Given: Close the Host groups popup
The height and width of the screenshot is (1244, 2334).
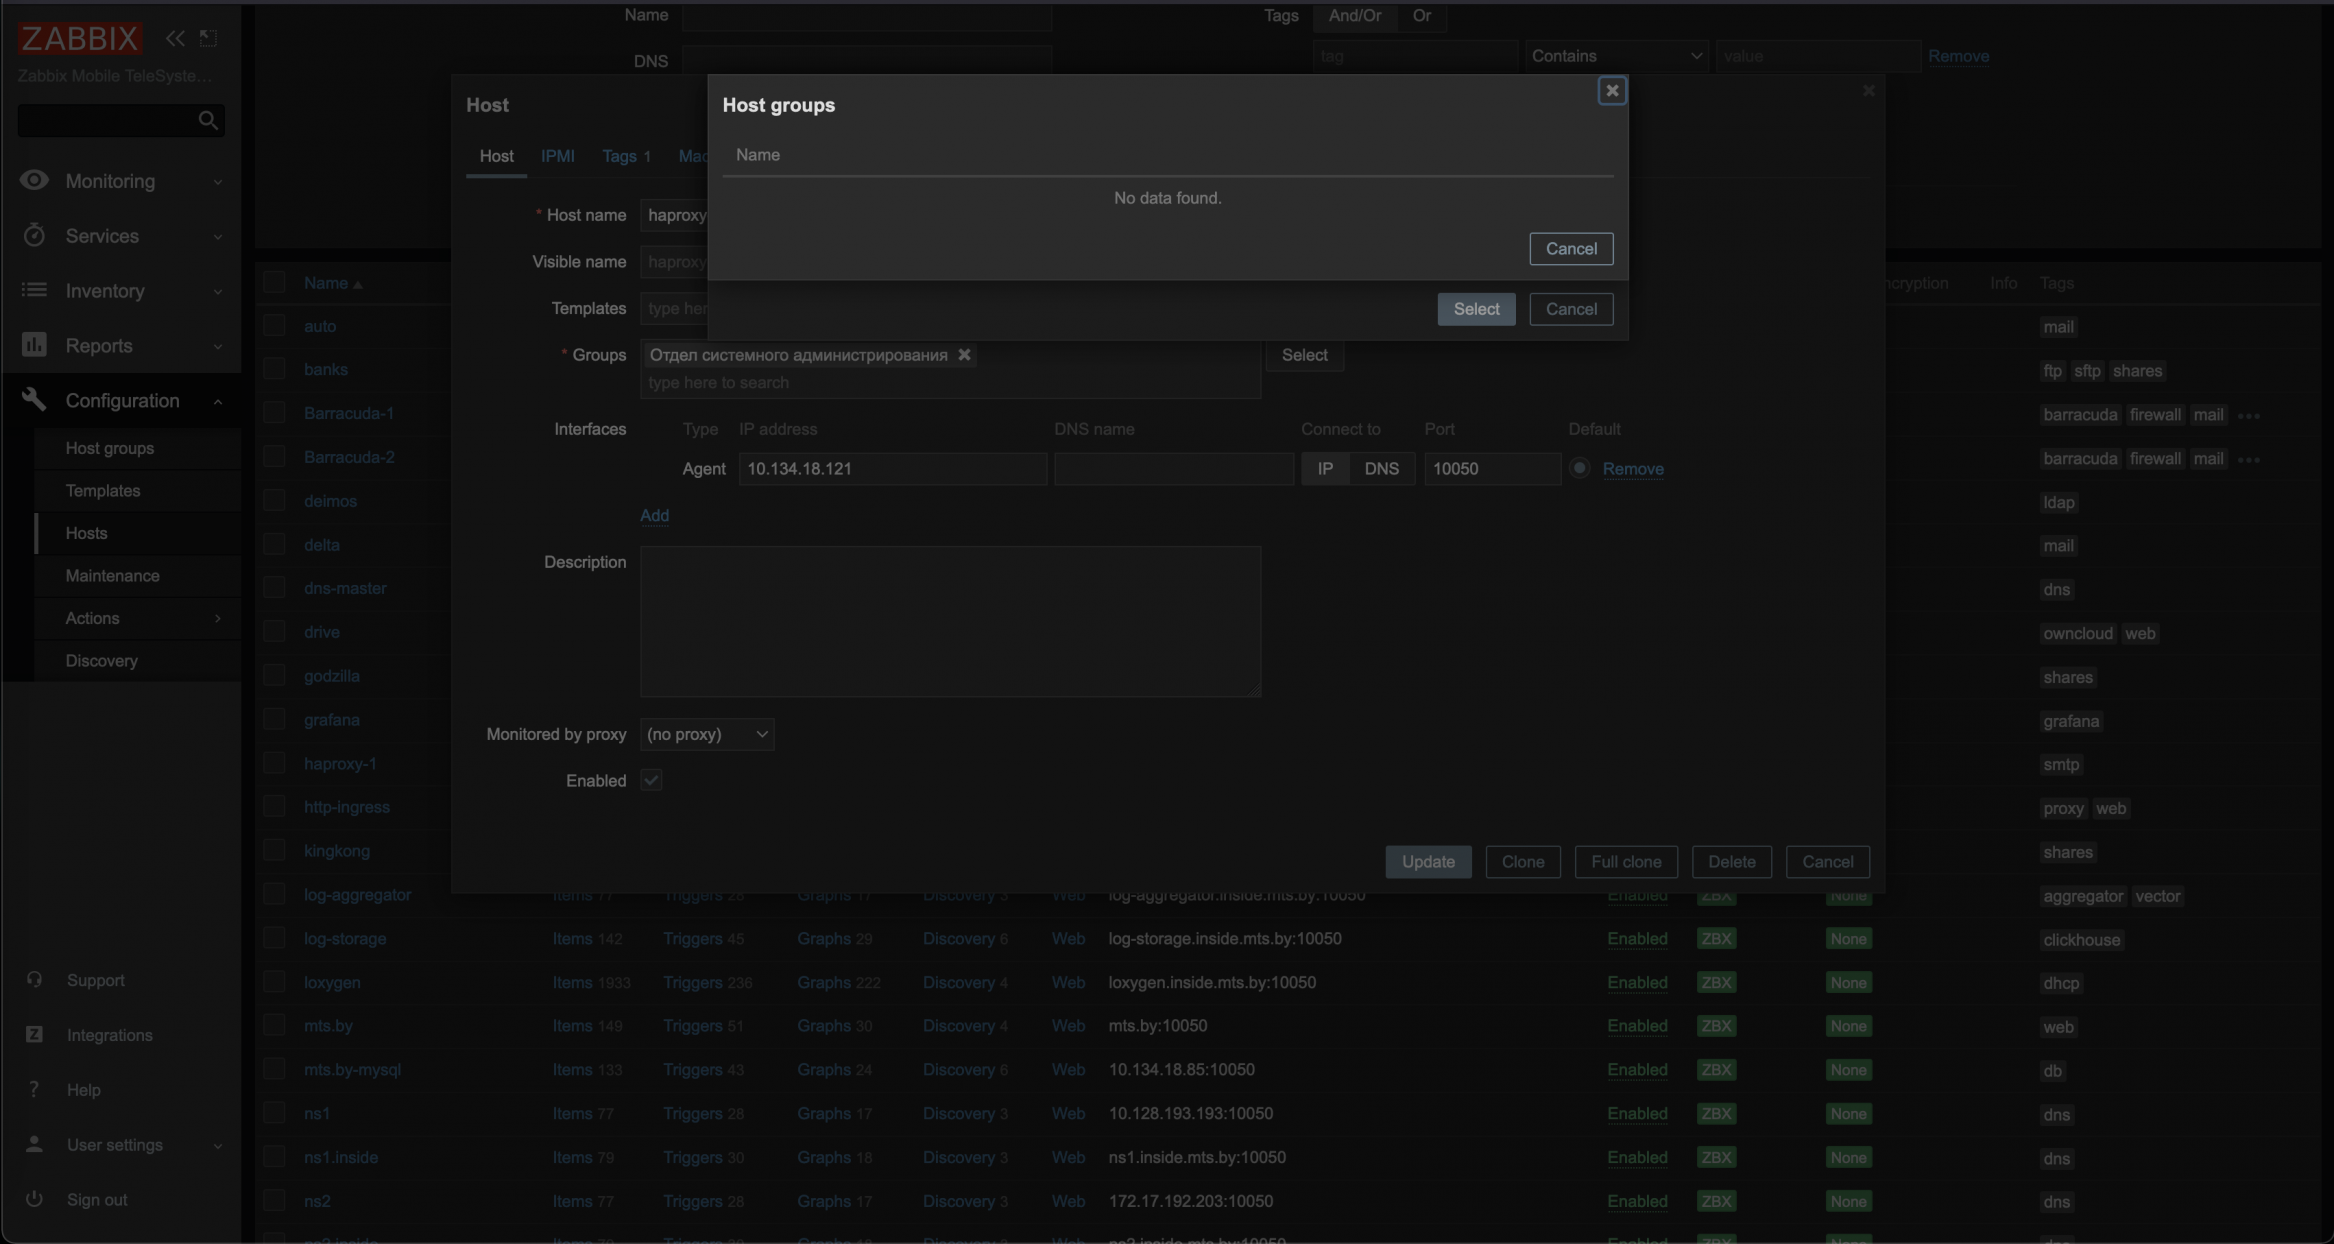Looking at the screenshot, I should click(x=1611, y=91).
